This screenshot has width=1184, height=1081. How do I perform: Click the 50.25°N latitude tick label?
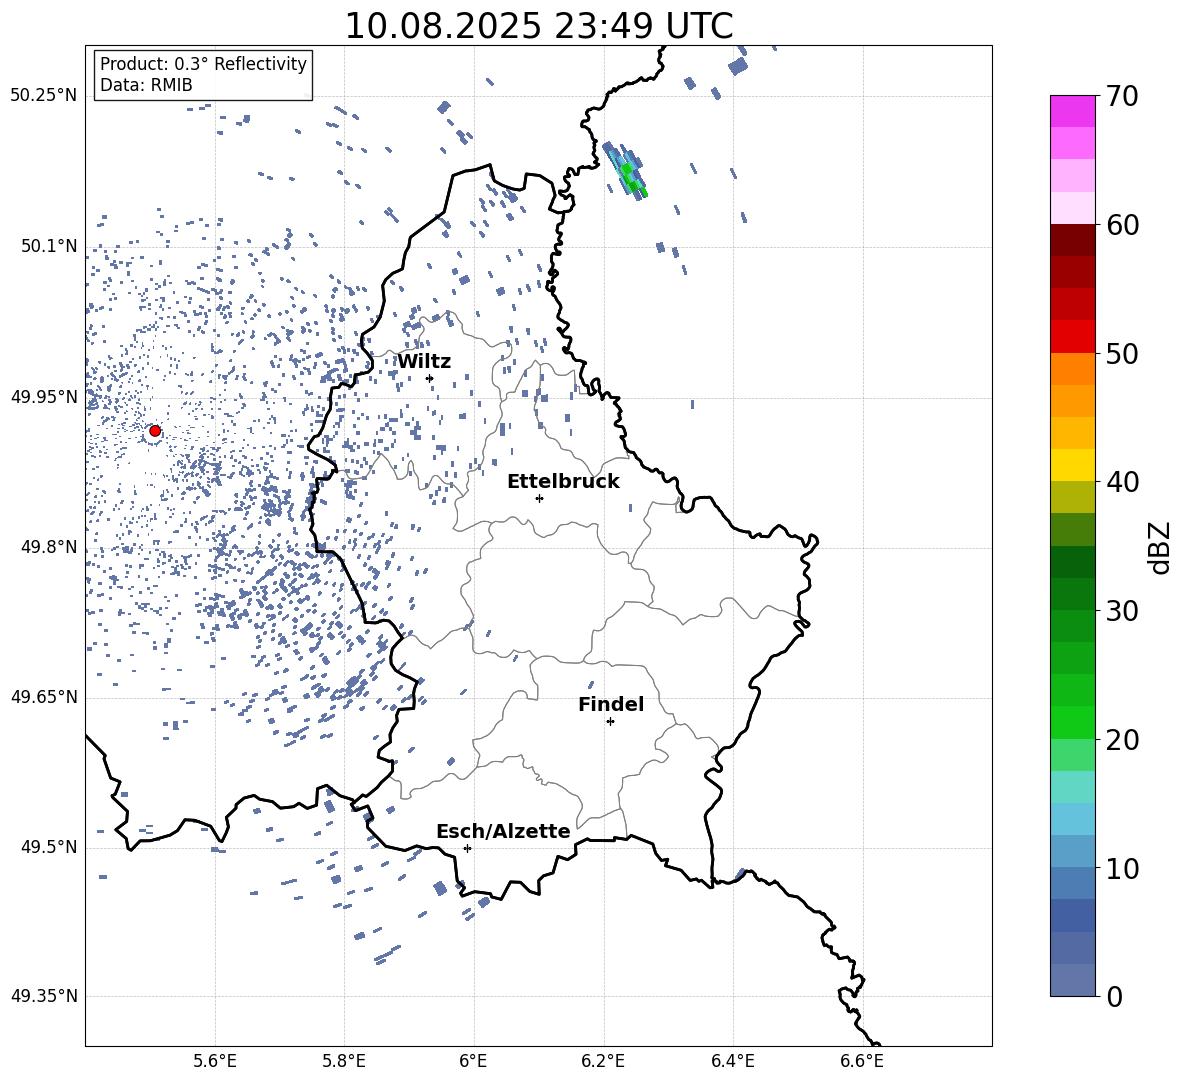pos(44,96)
